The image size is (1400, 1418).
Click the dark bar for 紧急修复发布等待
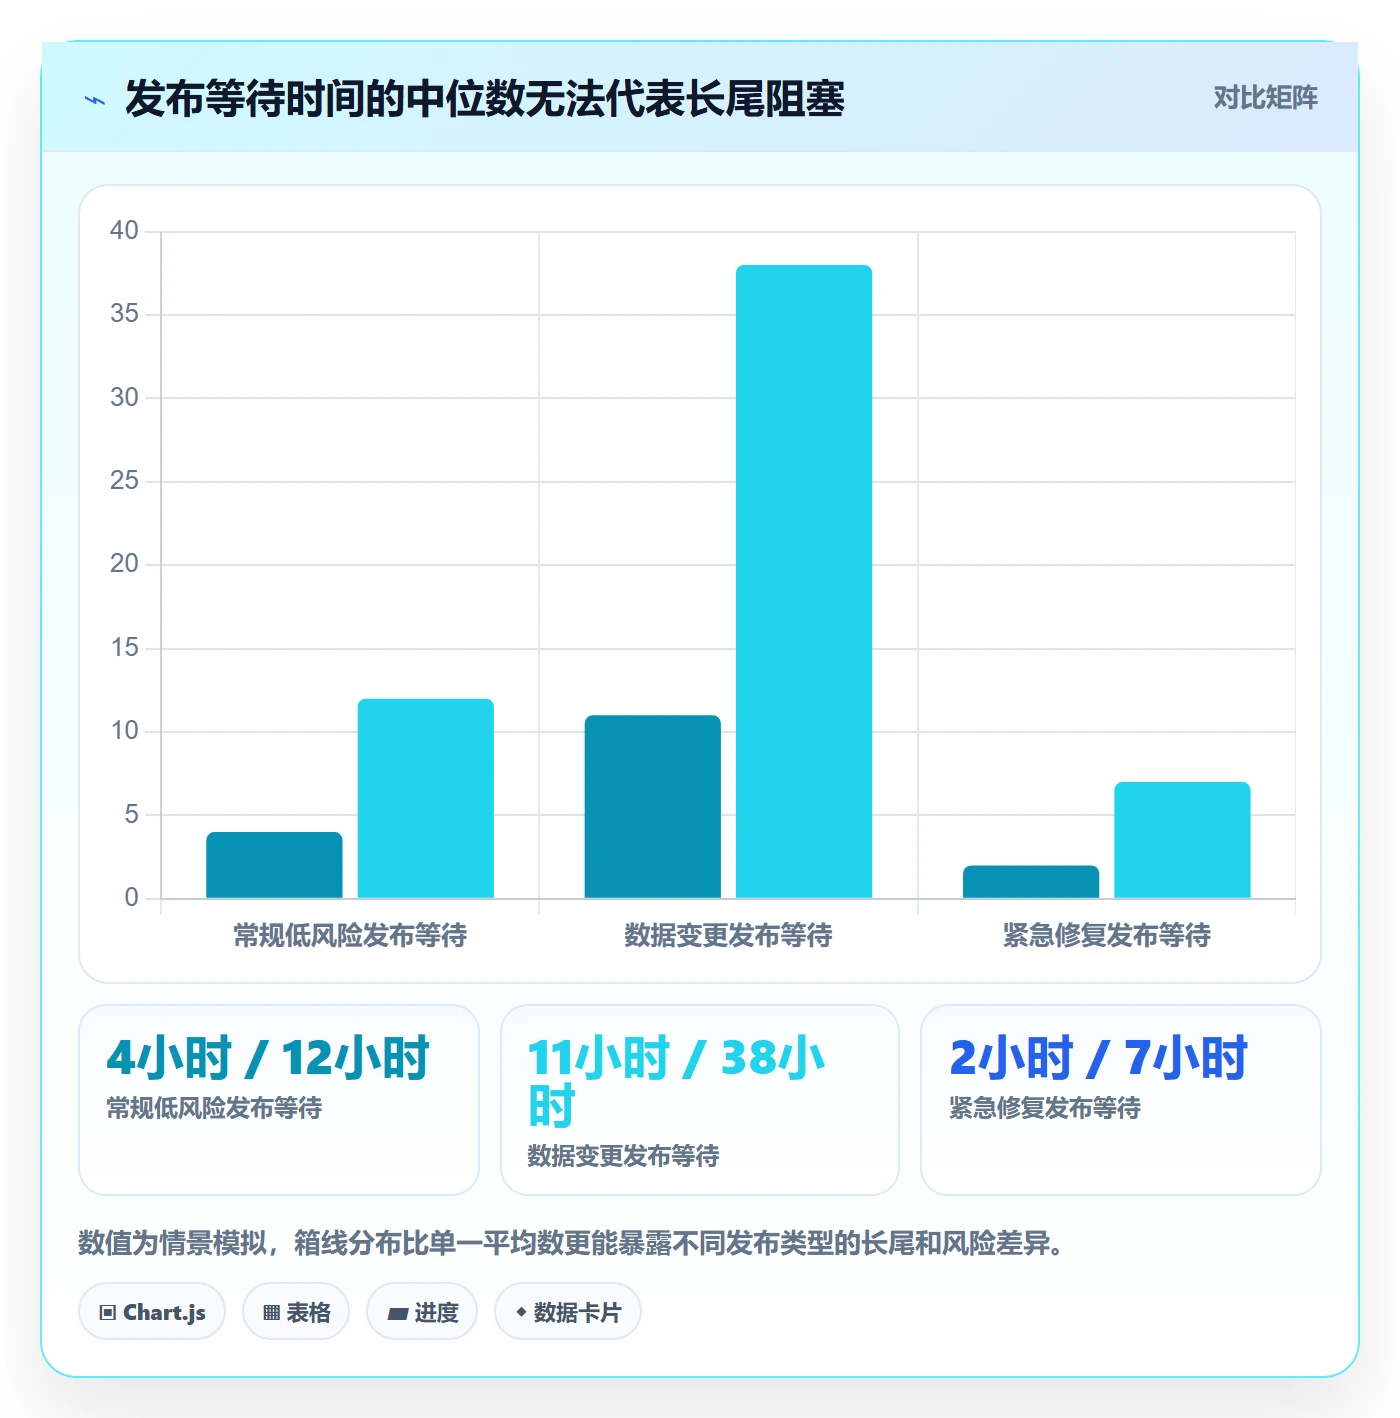pos(1031,882)
